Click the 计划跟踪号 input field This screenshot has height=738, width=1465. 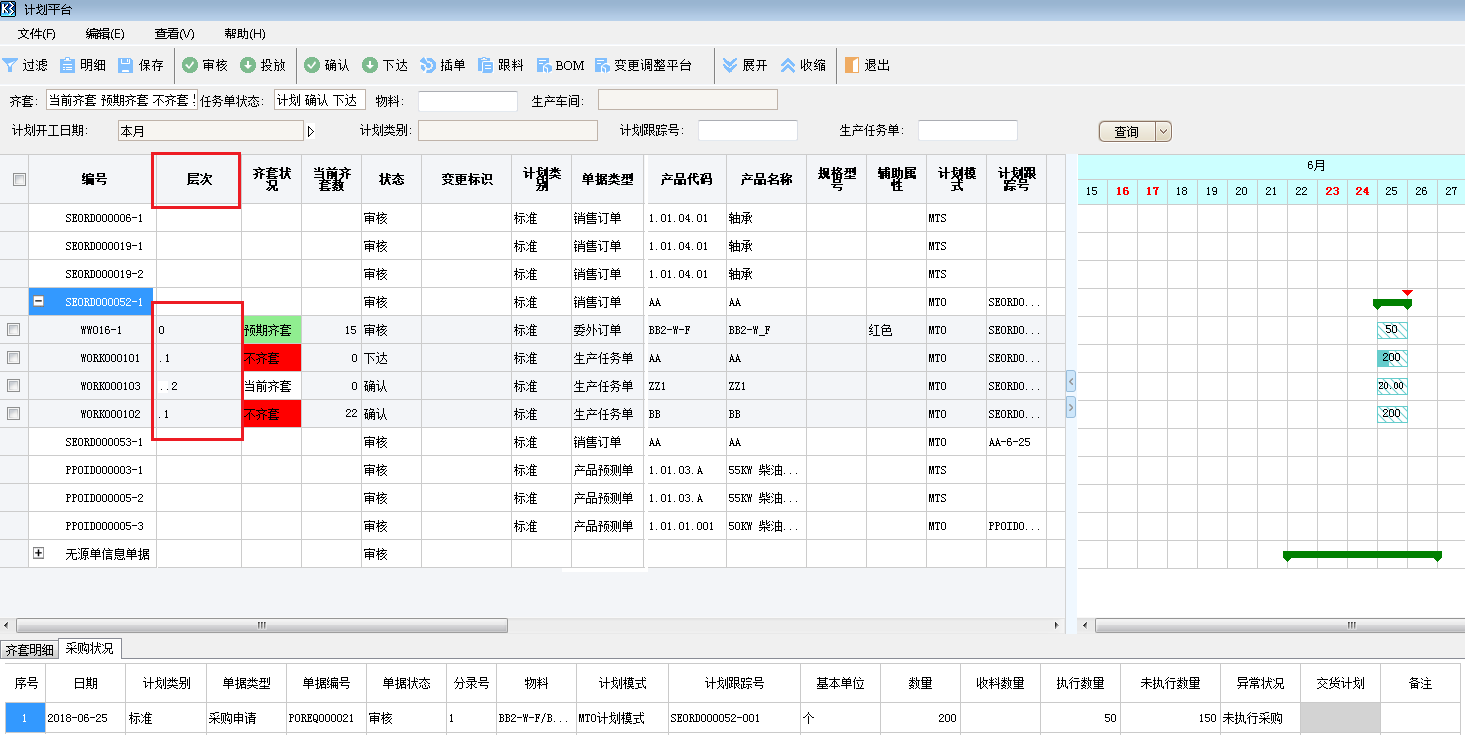pyautogui.click(x=747, y=131)
